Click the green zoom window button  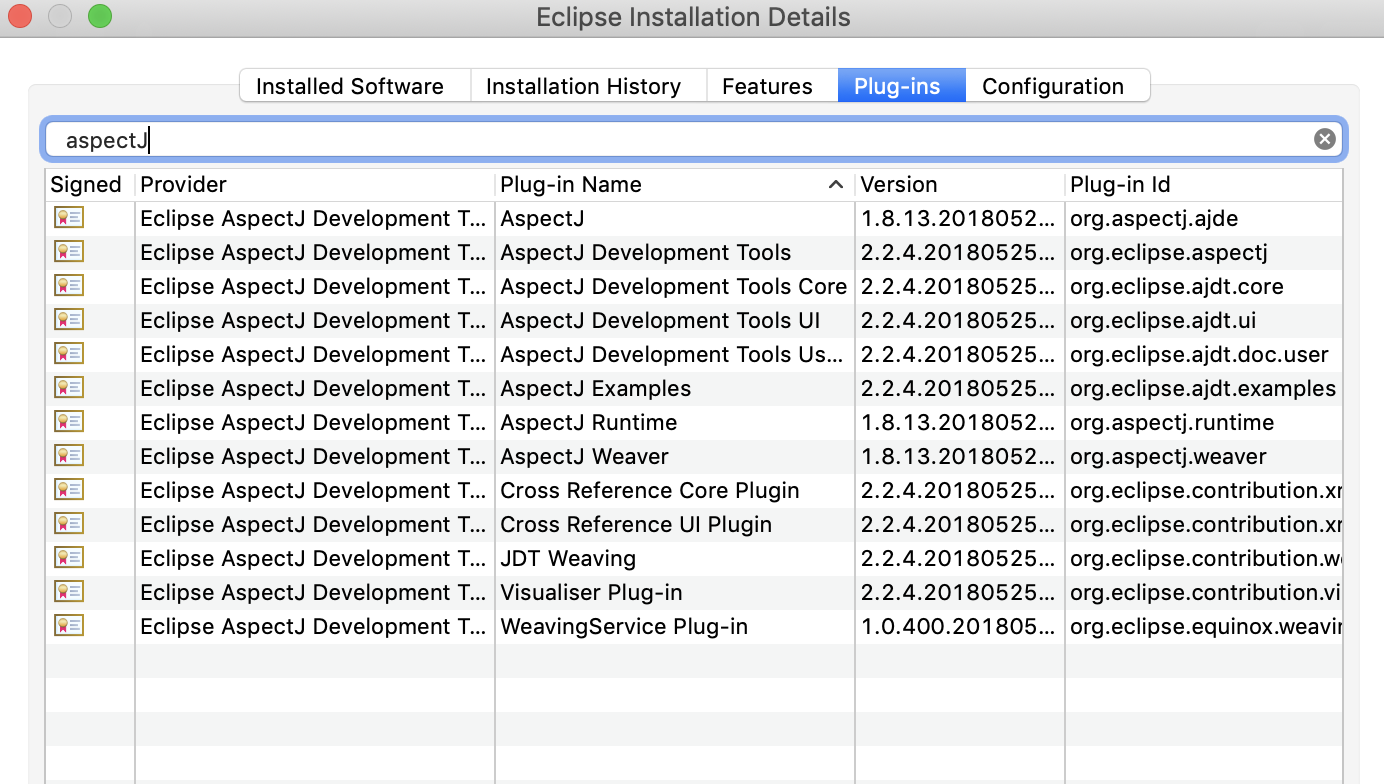click(x=100, y=16)
